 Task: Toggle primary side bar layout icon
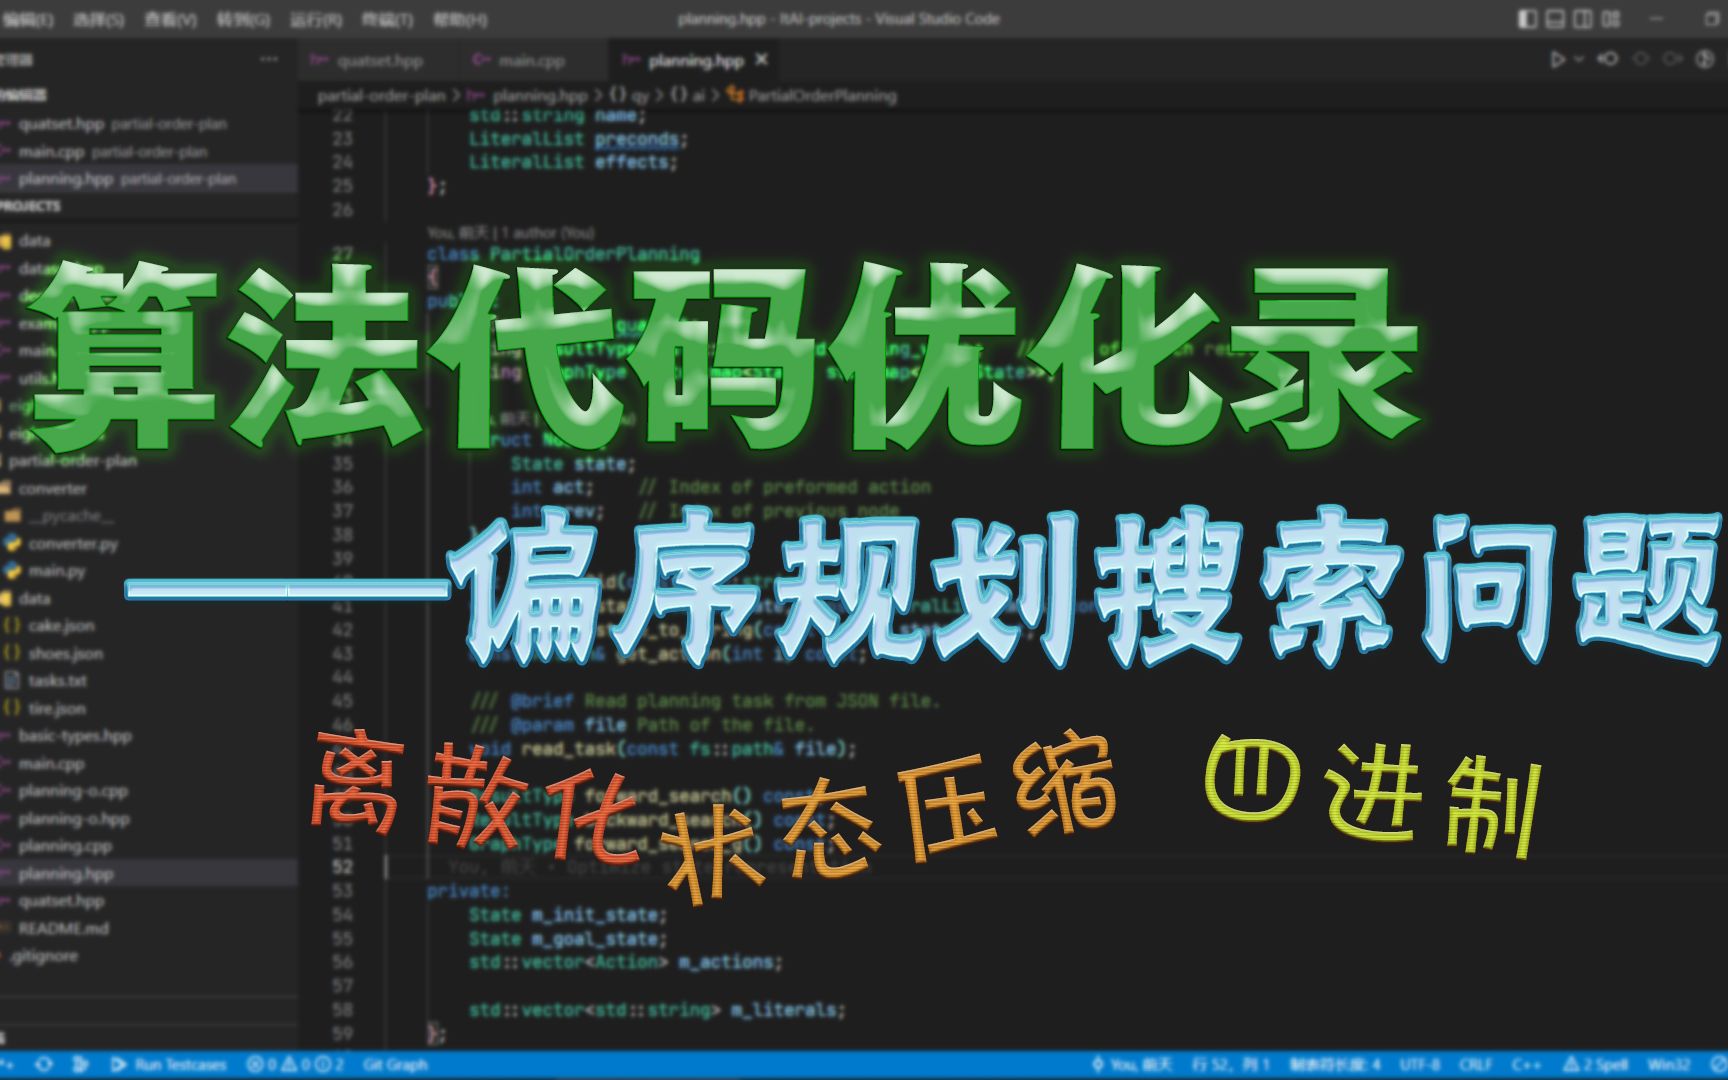click(x=1527, y=19)
